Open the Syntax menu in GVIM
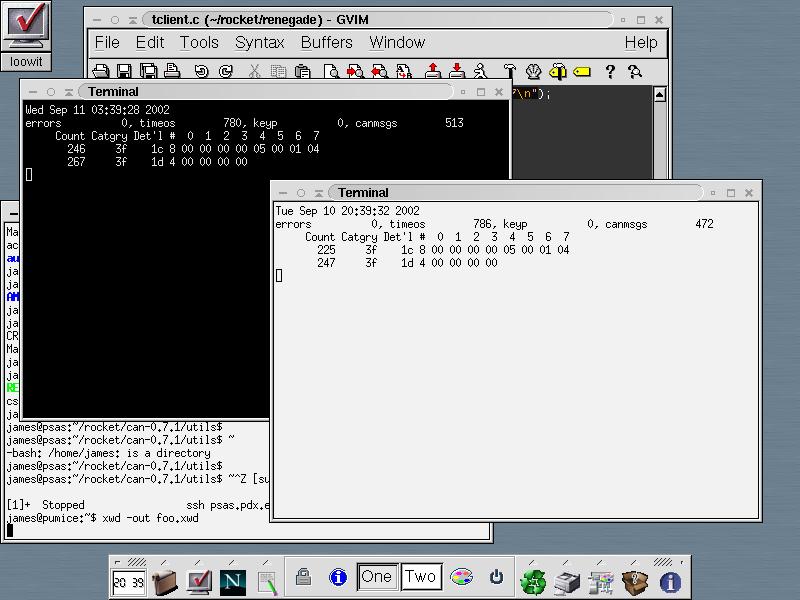The width and height of the screenshot is (800, 600). point(259,42)
